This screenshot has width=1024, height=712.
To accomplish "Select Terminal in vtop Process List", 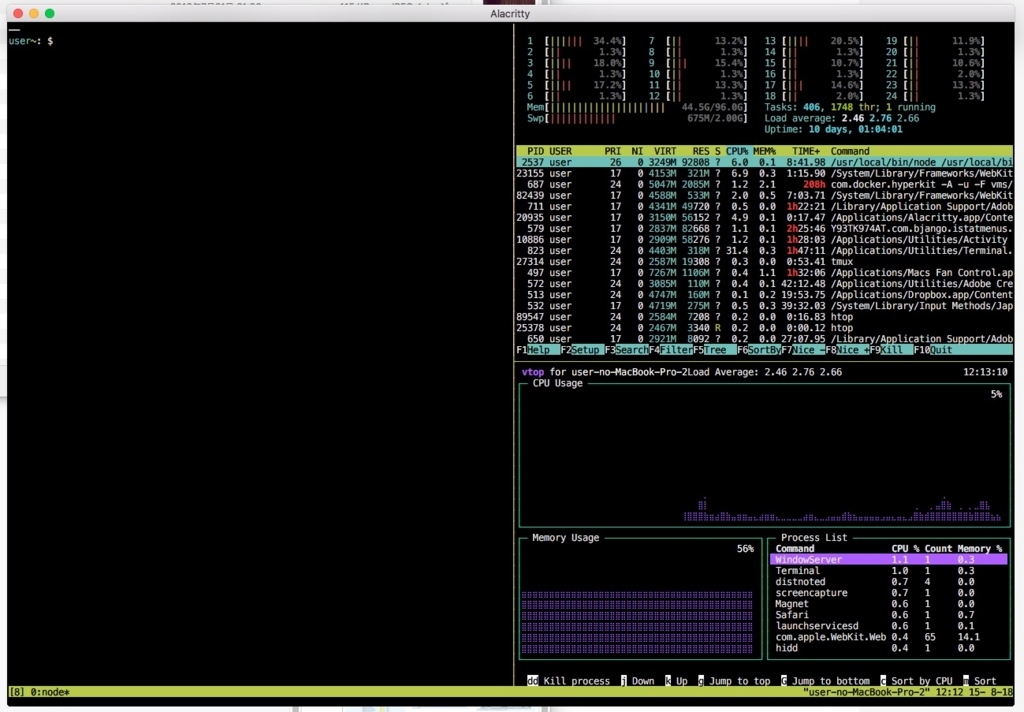I will [888, 571].
